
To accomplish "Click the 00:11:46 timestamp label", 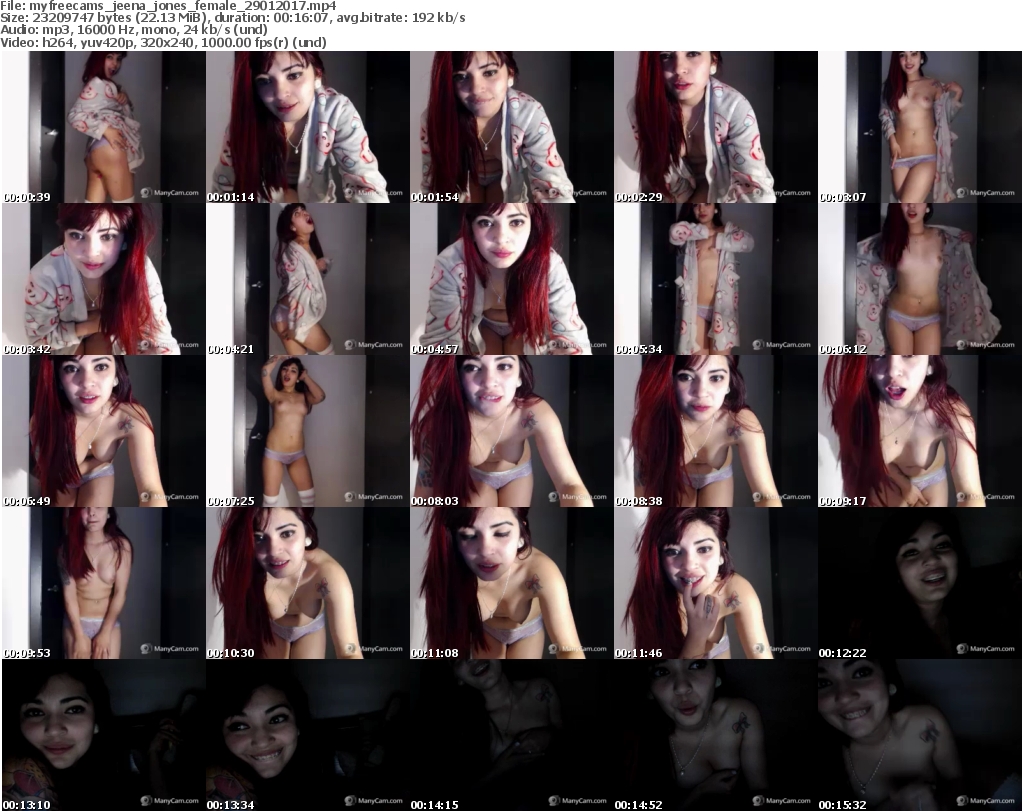I will coord(638,653).
